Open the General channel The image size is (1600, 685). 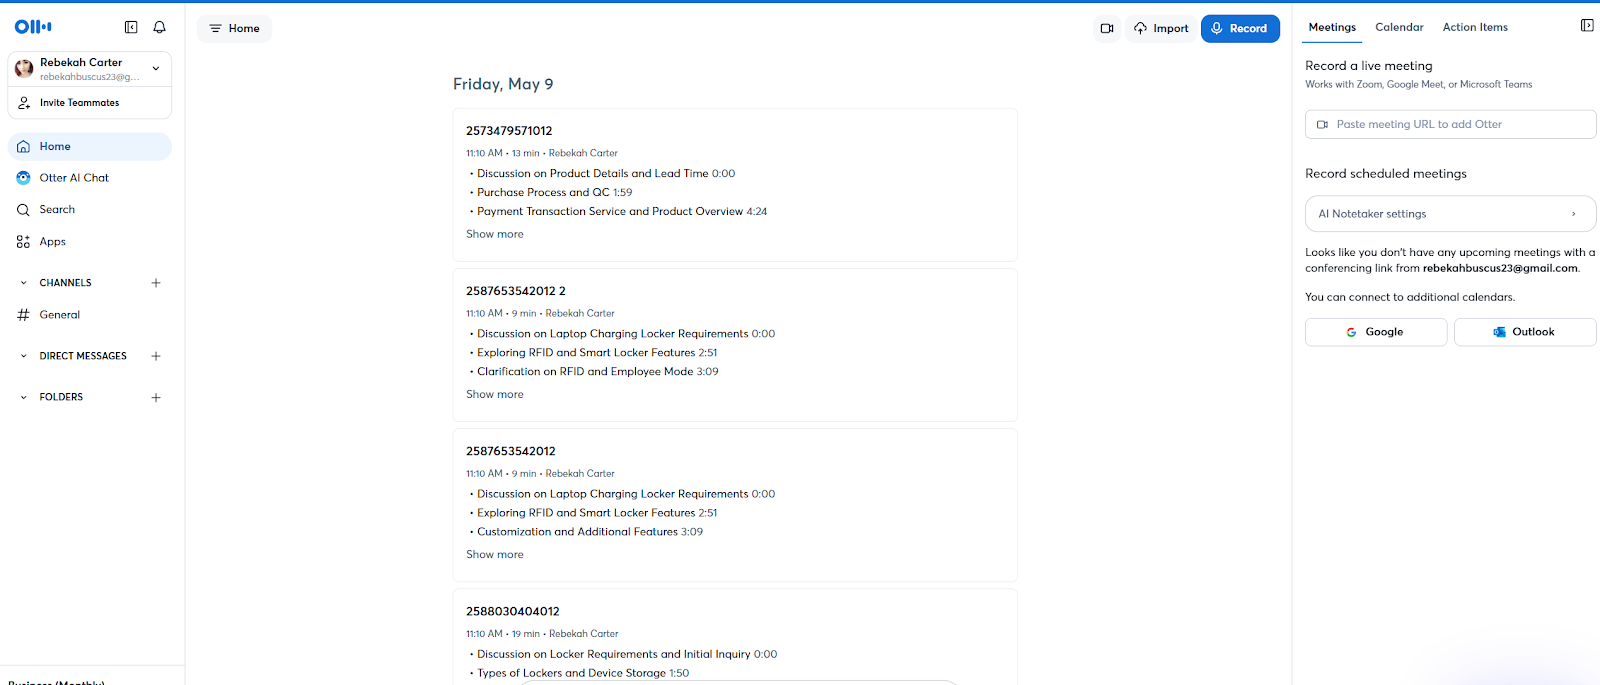(90, 315)
